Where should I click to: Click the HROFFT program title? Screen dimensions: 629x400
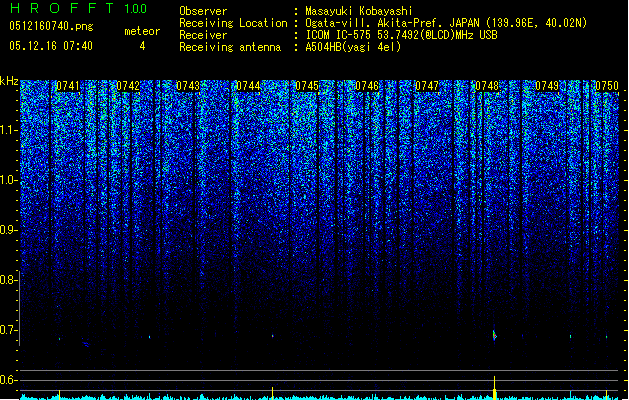[62, 8]
